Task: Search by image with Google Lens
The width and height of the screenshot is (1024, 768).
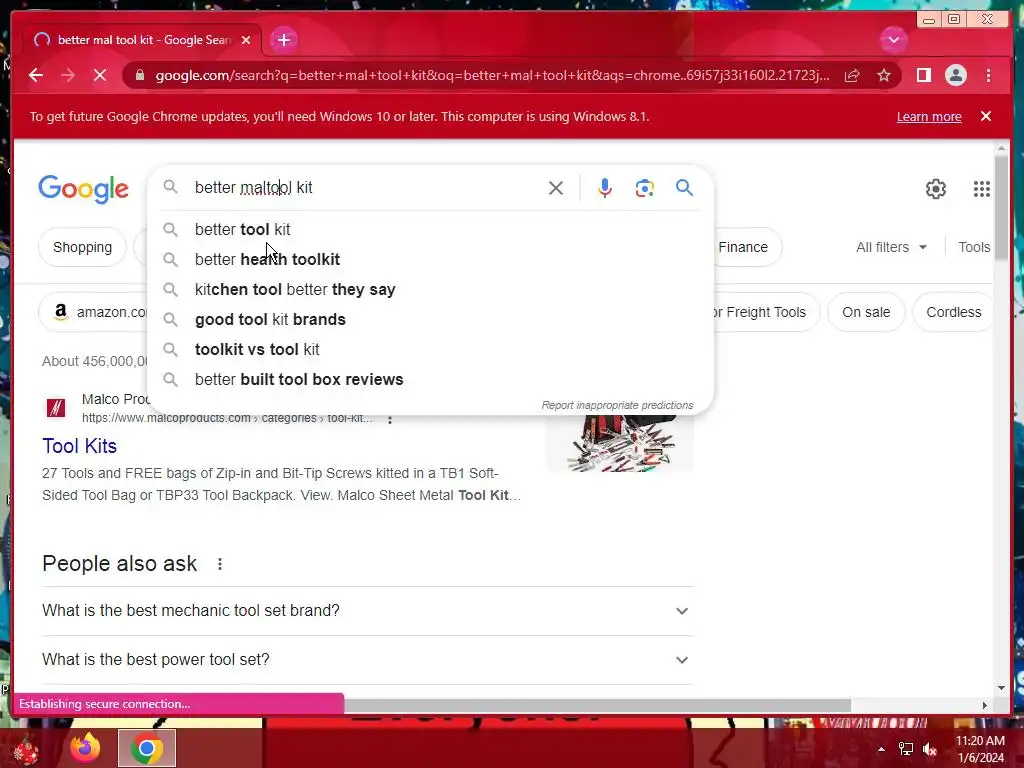Action: point(645,188)
